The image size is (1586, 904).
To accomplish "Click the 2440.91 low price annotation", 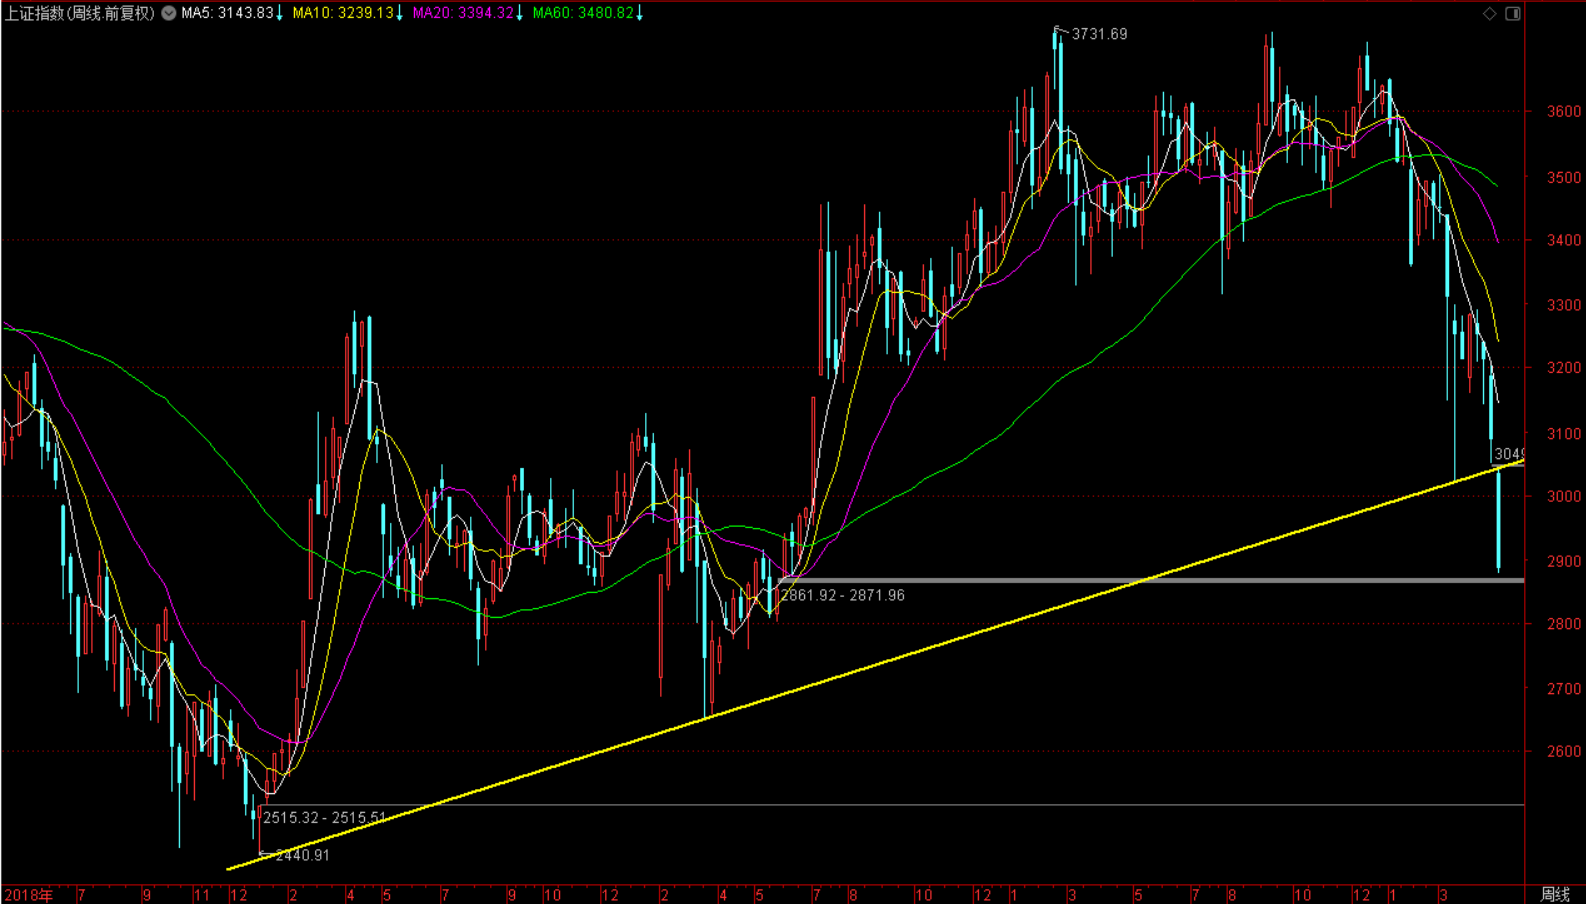I will point(302,855).
